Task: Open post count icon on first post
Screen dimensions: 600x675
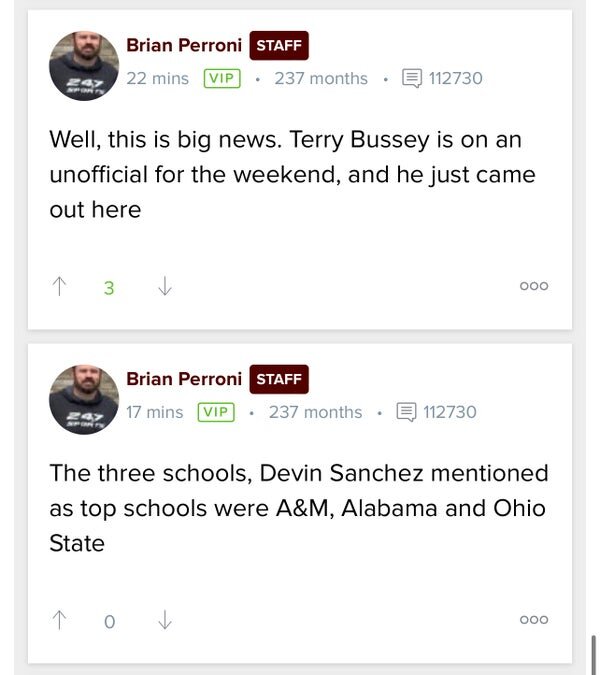Action: pyautogui.click(x=411, y=78)
